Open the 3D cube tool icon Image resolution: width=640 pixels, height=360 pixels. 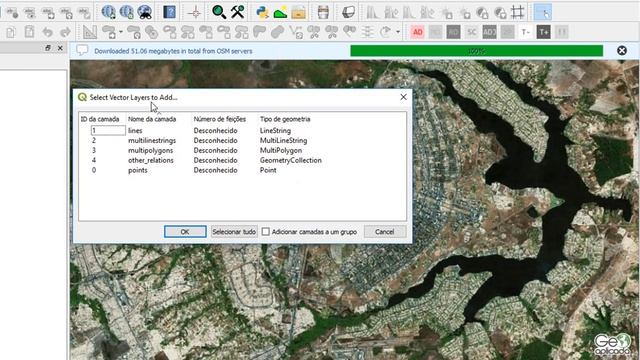(x=348, y=12)
